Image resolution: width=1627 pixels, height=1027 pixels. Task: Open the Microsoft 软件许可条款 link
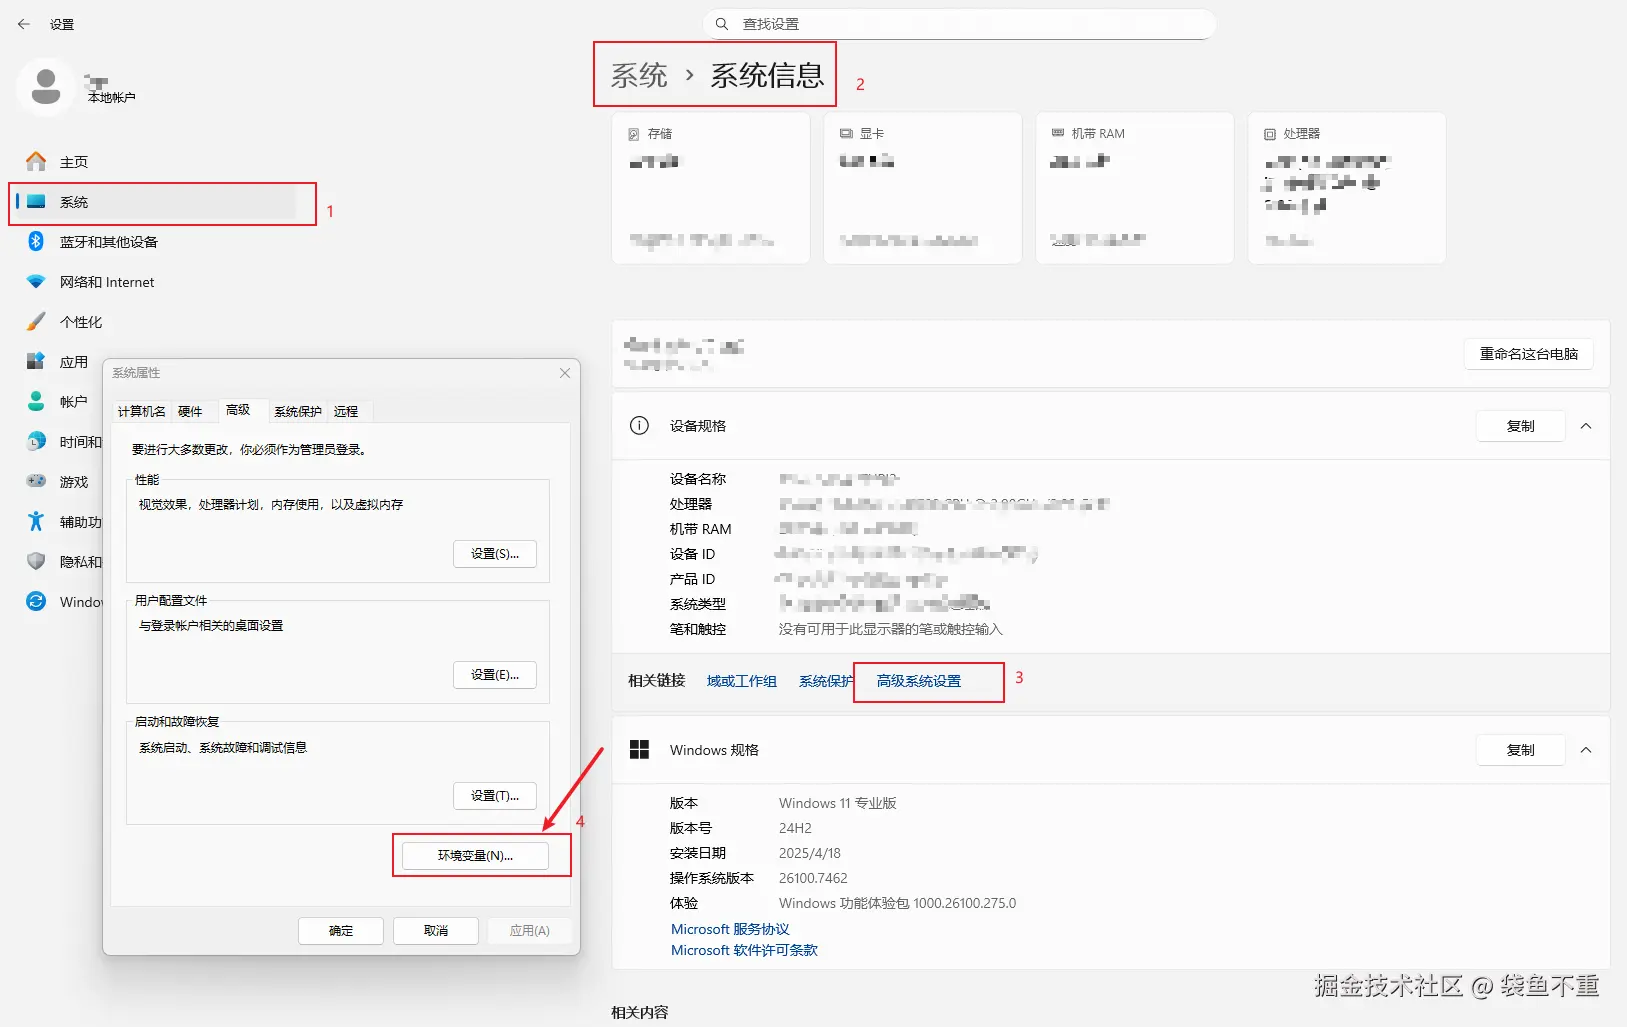click(x=744, y=950)
